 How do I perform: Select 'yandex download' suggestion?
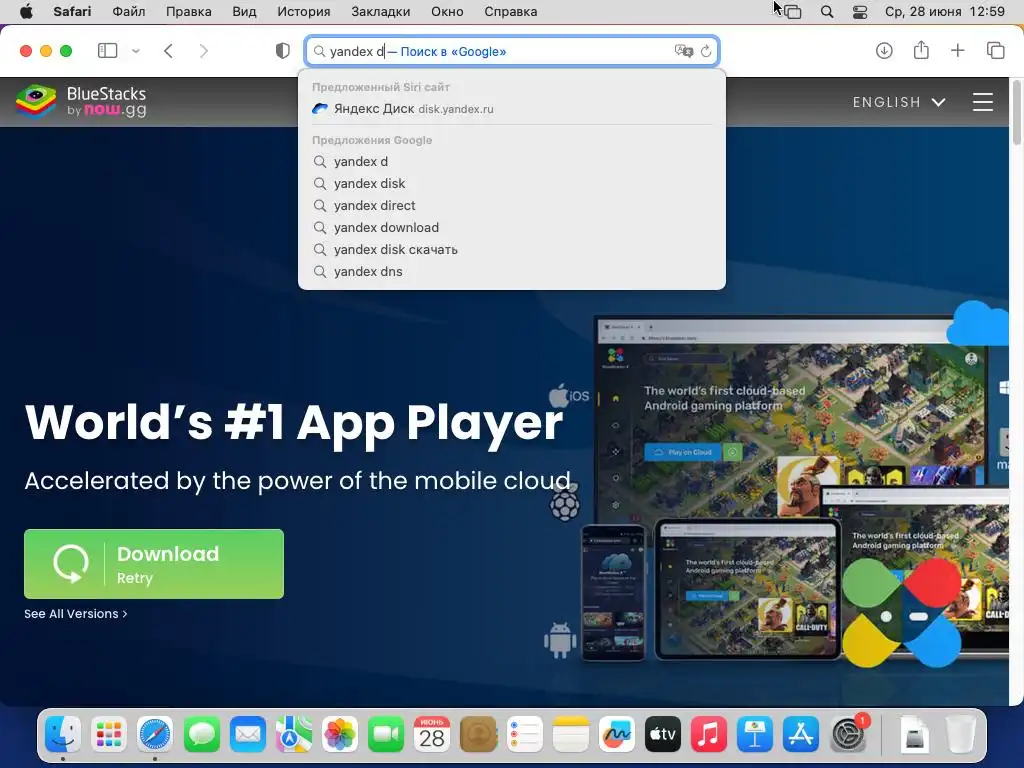(x=511, y=227)
